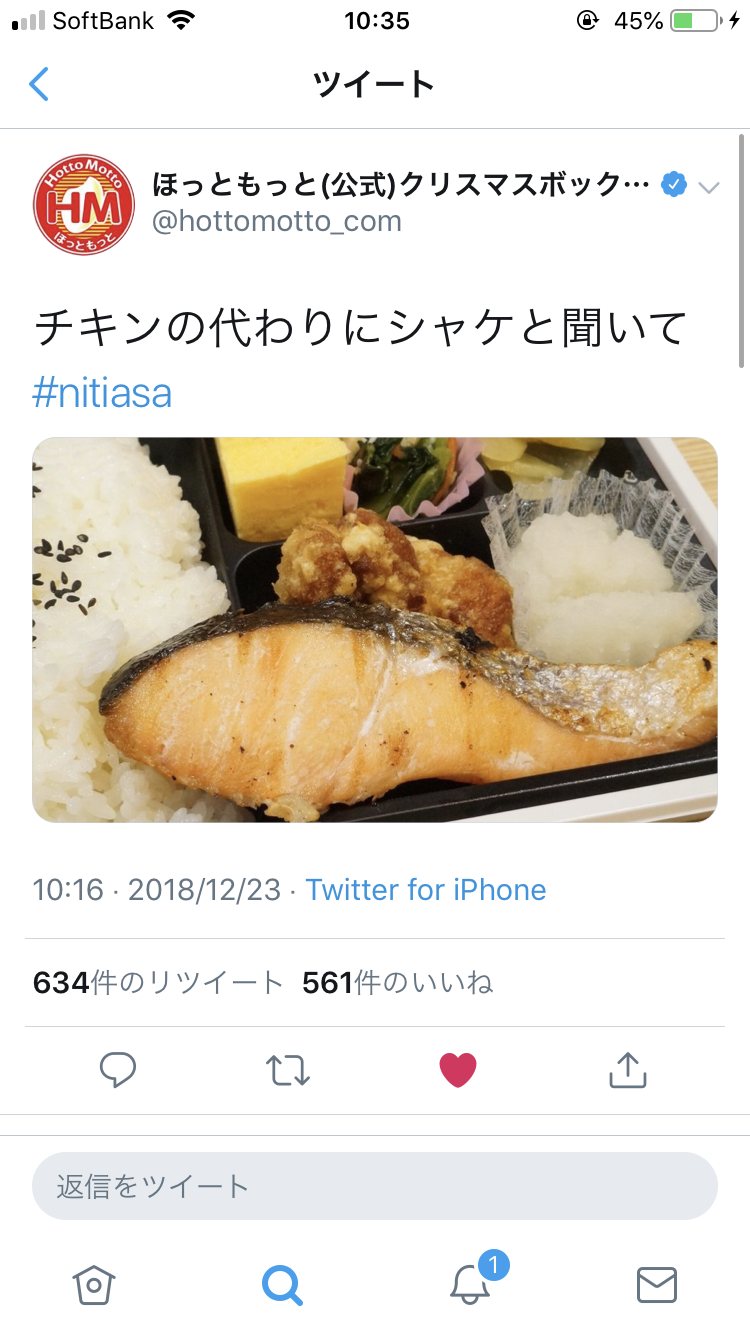
Task: Unlike the tweet via red heart
Action: 458,1070
